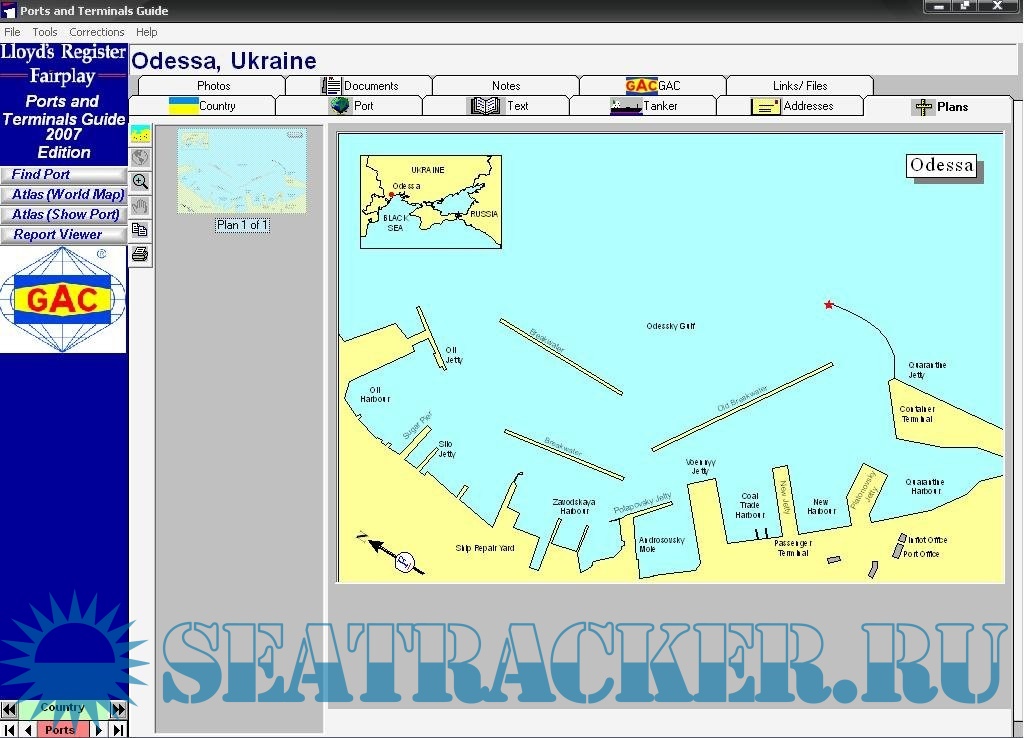Click the print plan icon
The height and width of the screenshot is (738, 1024).
(140, 254)
